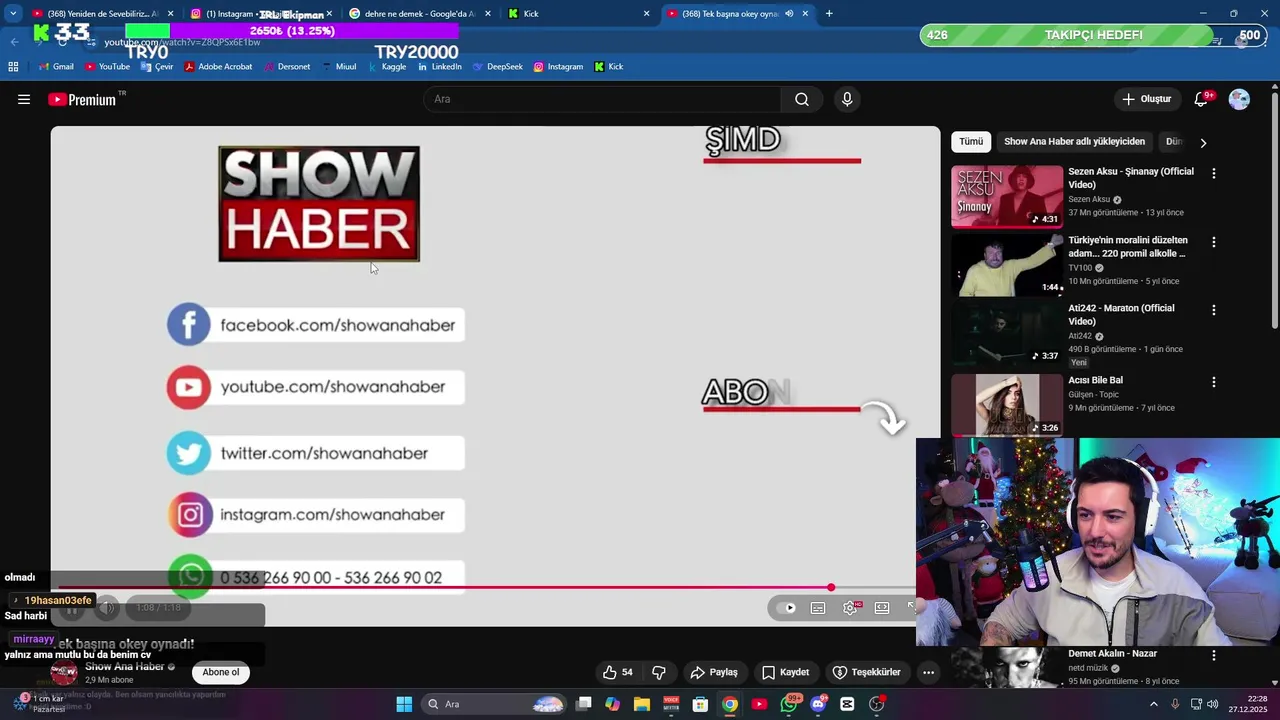The width and height of the screenshot is (1280, 720).
Task: Click the magnifier search button
Action: click(802, 99)
